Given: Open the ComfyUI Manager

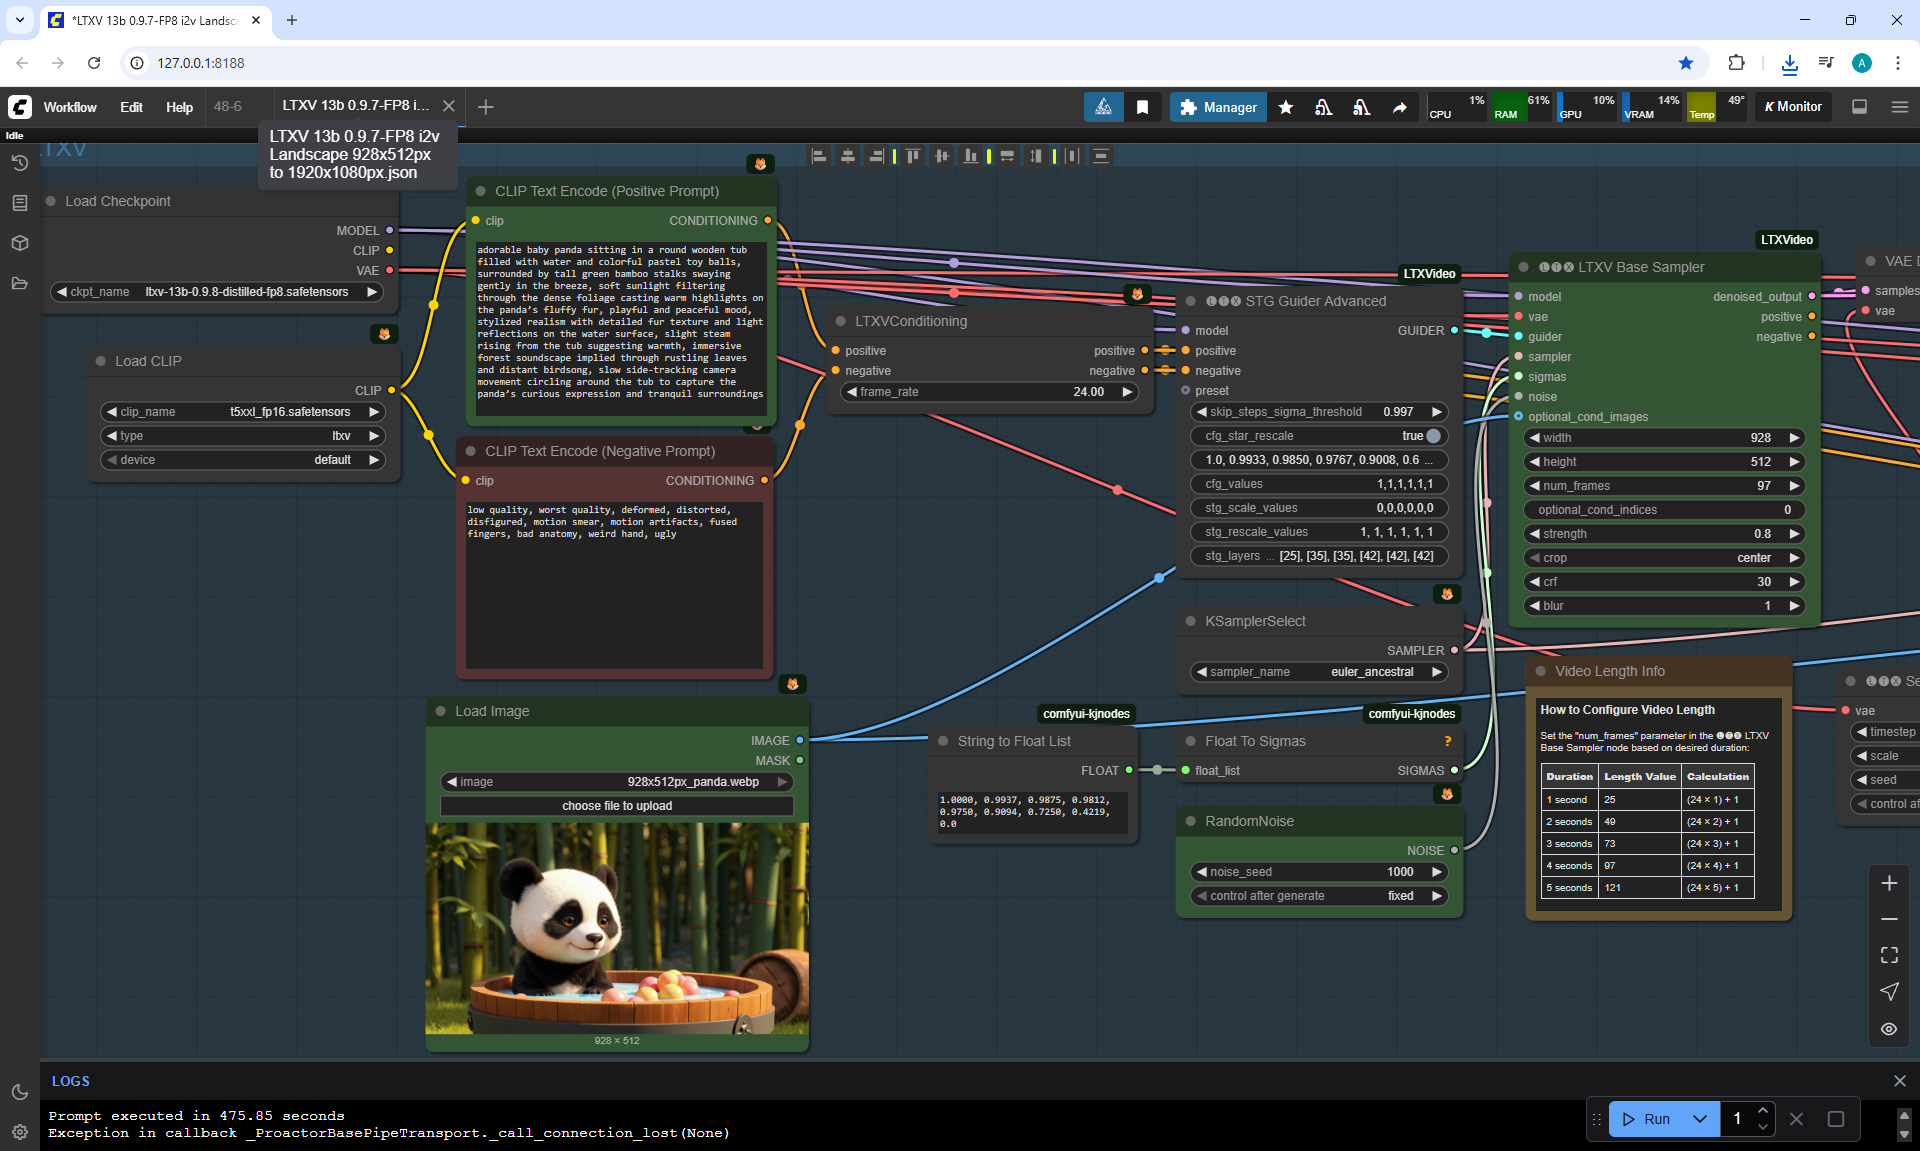Looking at the screenshot, I should pos(1218,107).
